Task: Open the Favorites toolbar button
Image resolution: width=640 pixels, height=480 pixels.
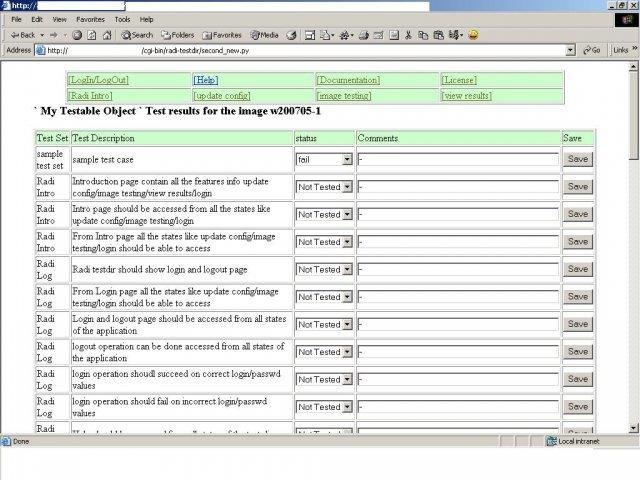Action: 220,34
